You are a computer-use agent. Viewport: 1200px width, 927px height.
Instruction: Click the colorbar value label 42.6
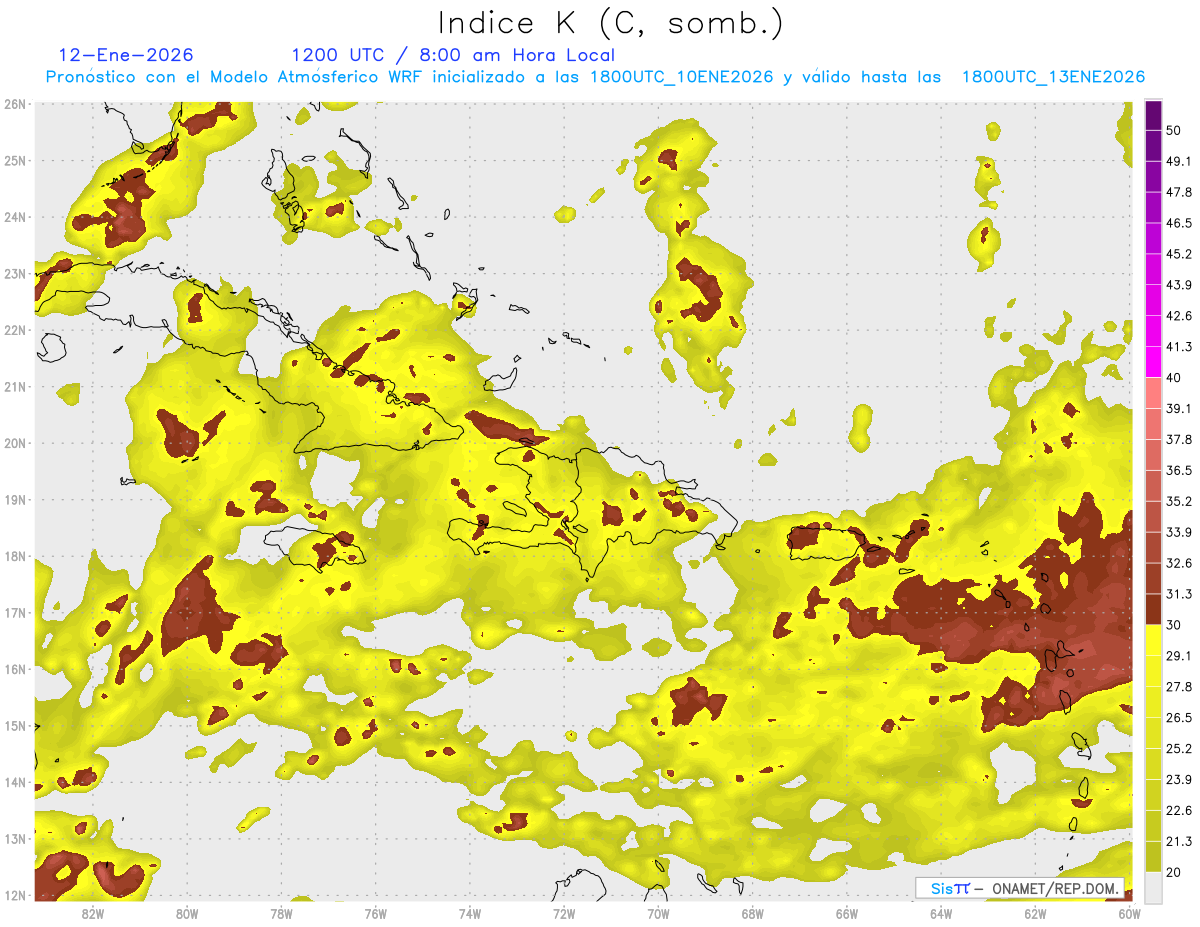pos(1179,315)
